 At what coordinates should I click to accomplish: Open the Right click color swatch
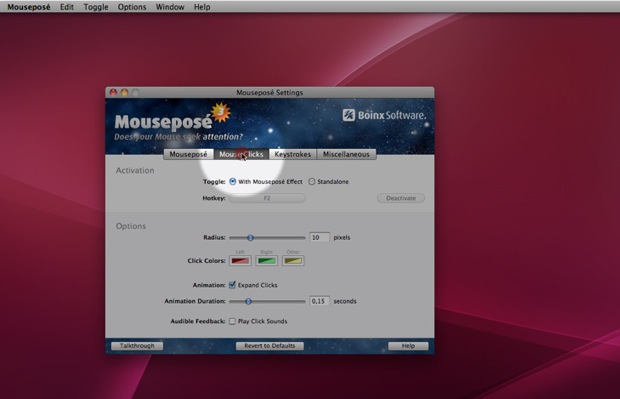tap(267, 261)
